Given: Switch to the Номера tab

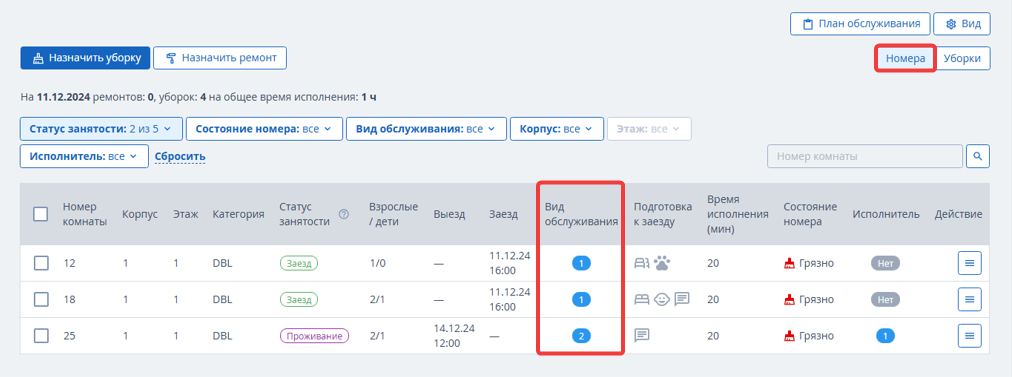Looking at the screenshot, I should point(906,58).
